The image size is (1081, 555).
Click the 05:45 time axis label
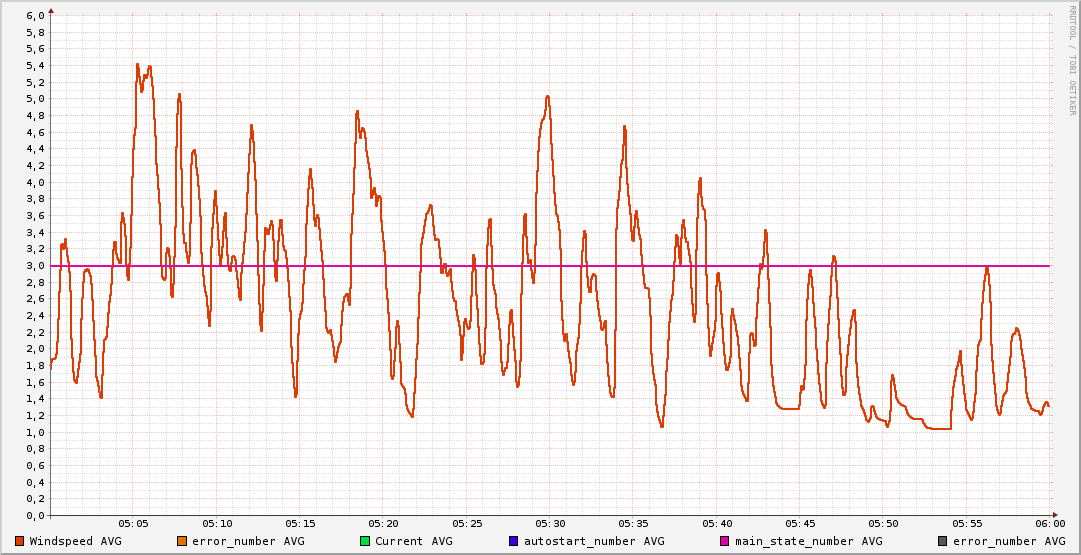click(x=800, y=523)
